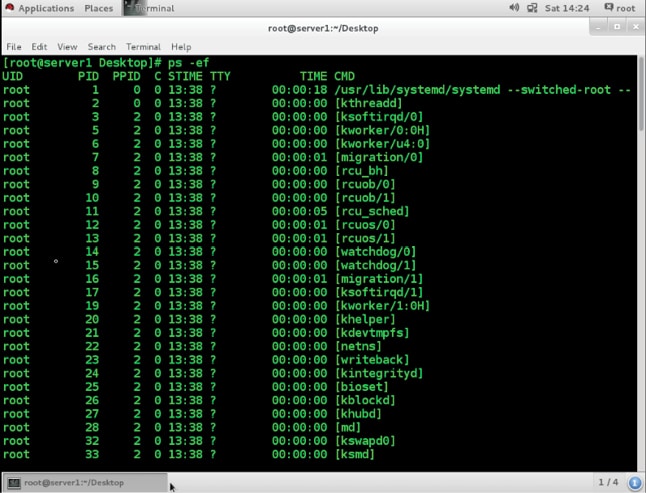
Task: Click the [kworker/1:0H] process entry
Action: (383, 306)
